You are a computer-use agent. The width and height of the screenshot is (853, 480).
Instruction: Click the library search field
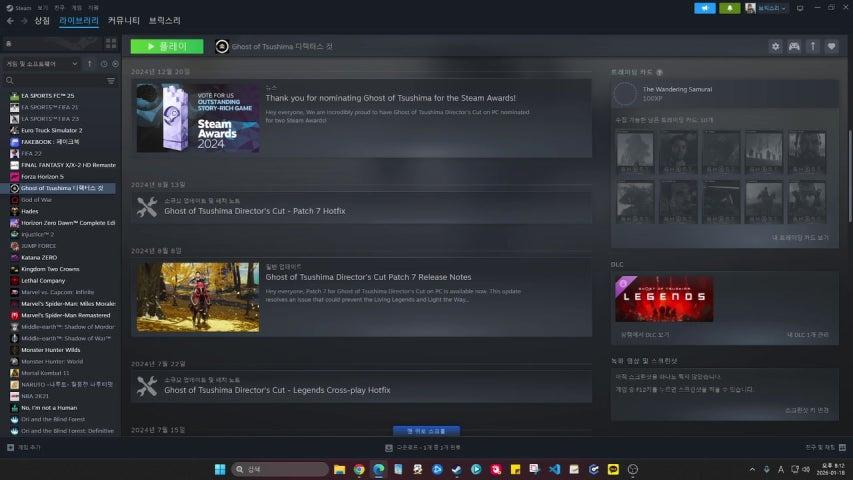(54, 81)
